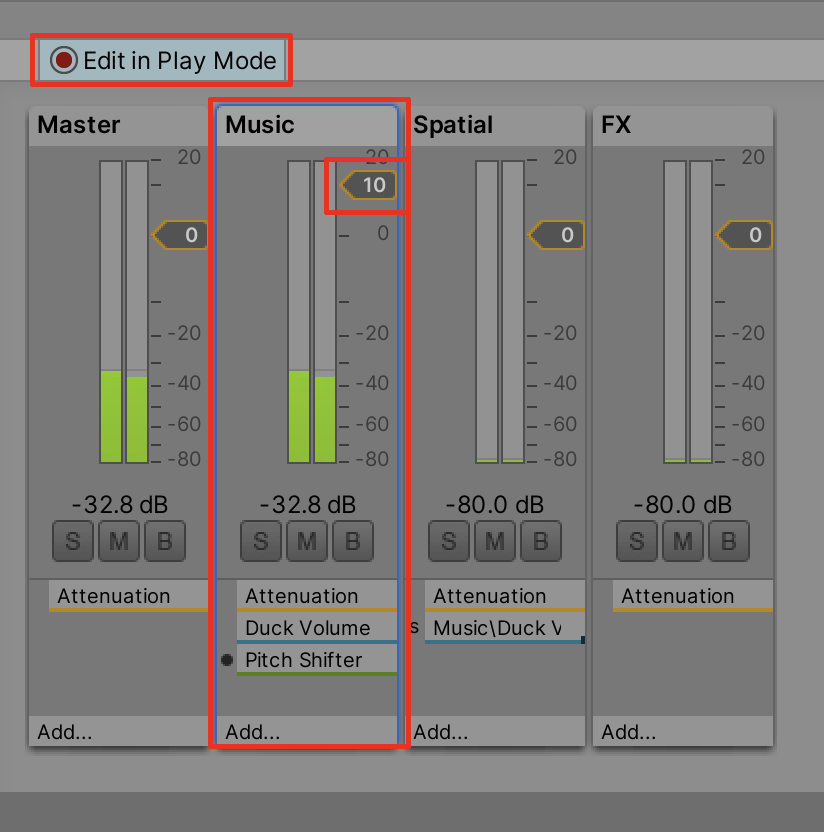Image resolution: width=824 pixels, height=832 pixels.
Task: Click the Music VU meter bars
Action: click(312, 311)
